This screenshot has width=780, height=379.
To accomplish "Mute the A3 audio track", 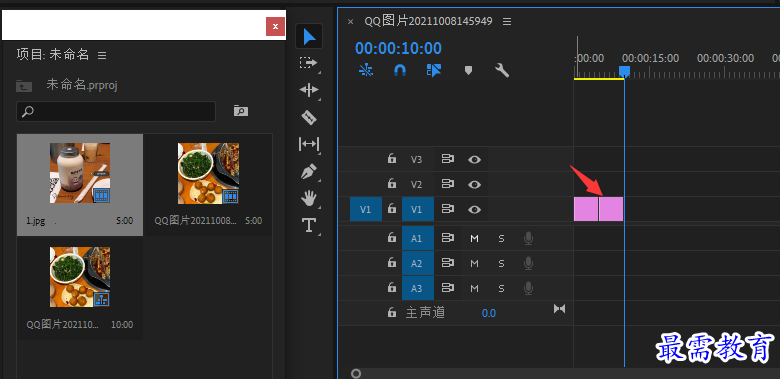I will click(474, 288).
